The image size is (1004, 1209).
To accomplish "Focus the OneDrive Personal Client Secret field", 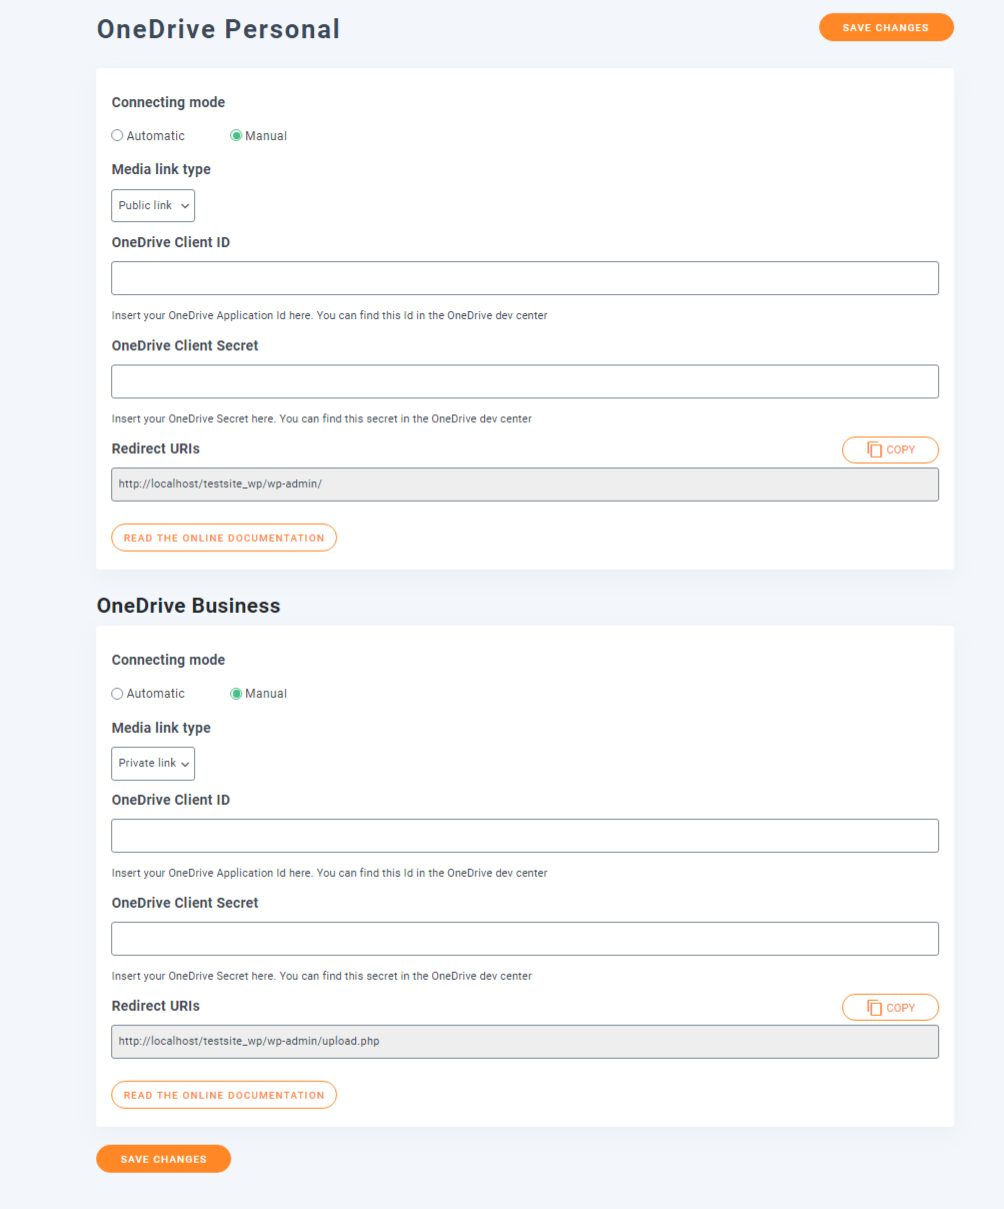I will click(x=525, y=381).
